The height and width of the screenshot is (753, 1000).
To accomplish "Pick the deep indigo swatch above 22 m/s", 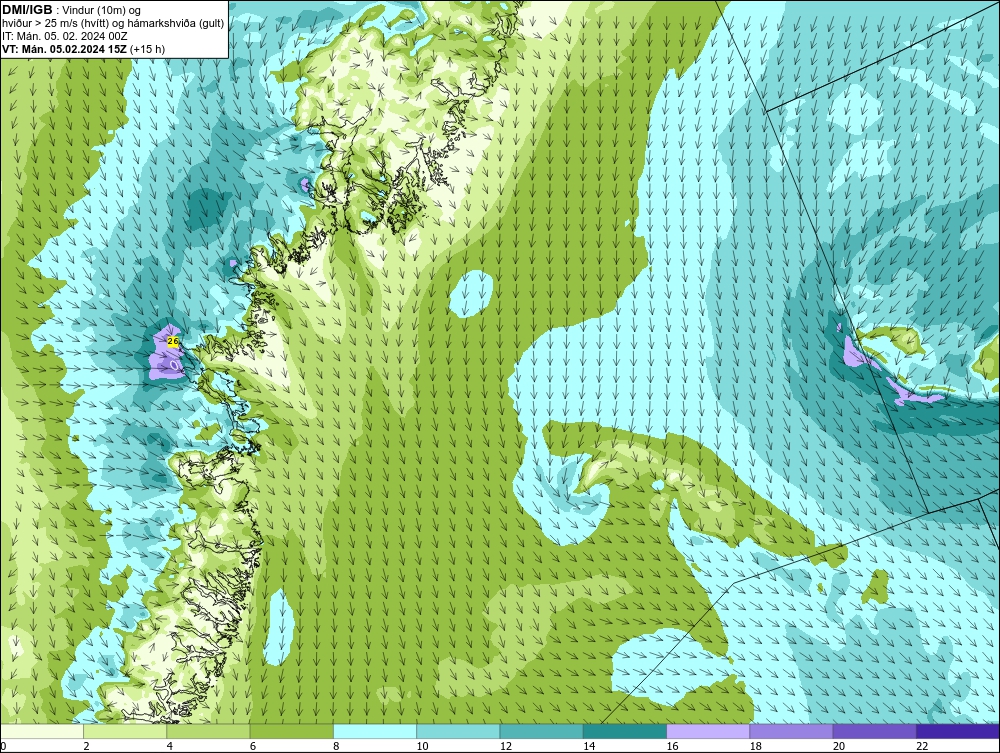I will point(958,731).
